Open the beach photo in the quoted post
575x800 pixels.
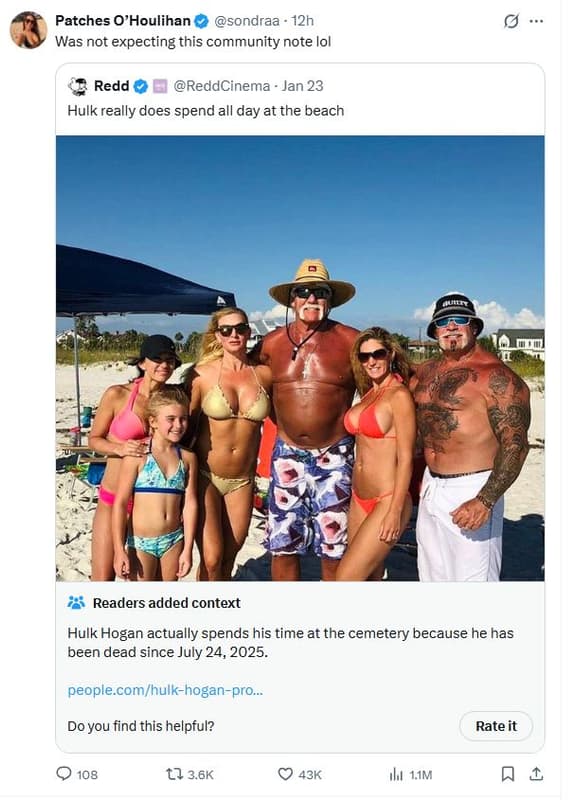coord(300,358)
